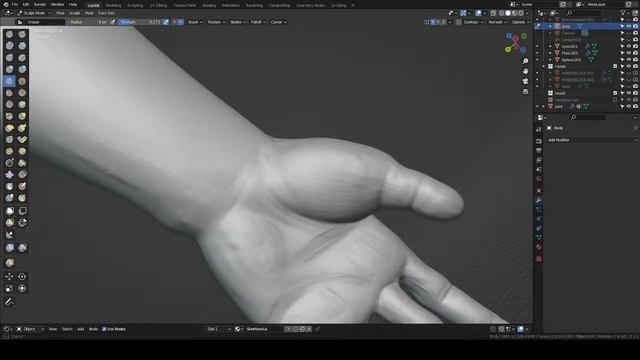Select the Line Project tool

pos(9,235)
